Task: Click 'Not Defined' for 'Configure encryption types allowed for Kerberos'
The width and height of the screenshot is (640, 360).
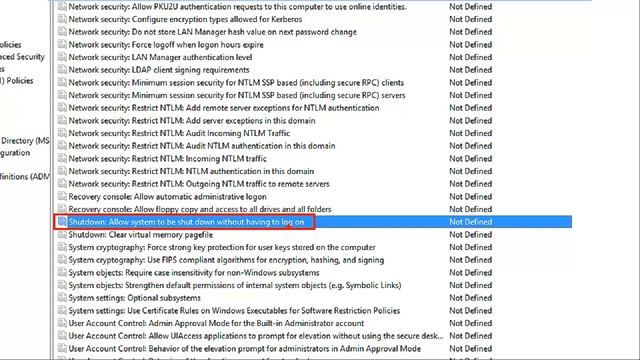Action: click(x=471, y=19)
